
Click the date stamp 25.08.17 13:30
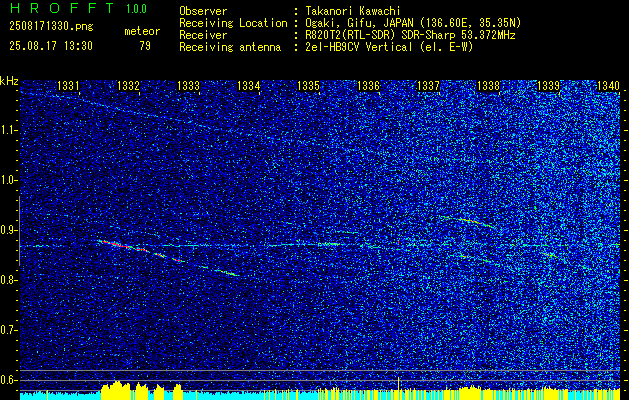51,46
